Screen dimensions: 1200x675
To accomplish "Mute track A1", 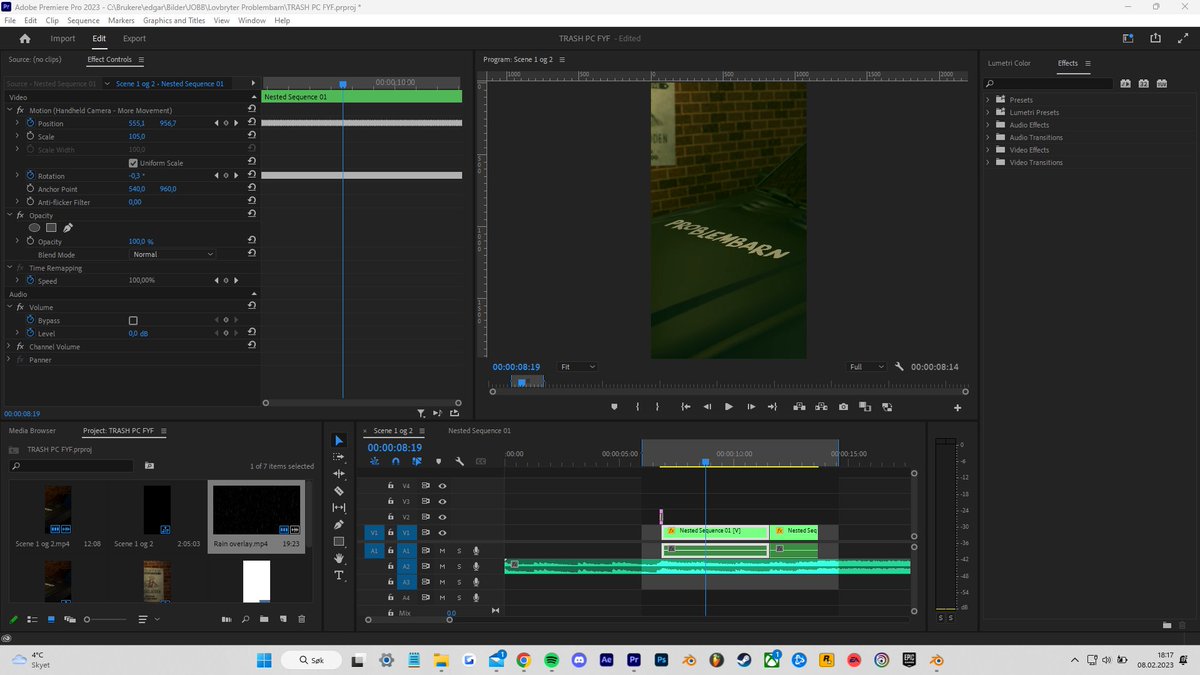I will (442, 550).
